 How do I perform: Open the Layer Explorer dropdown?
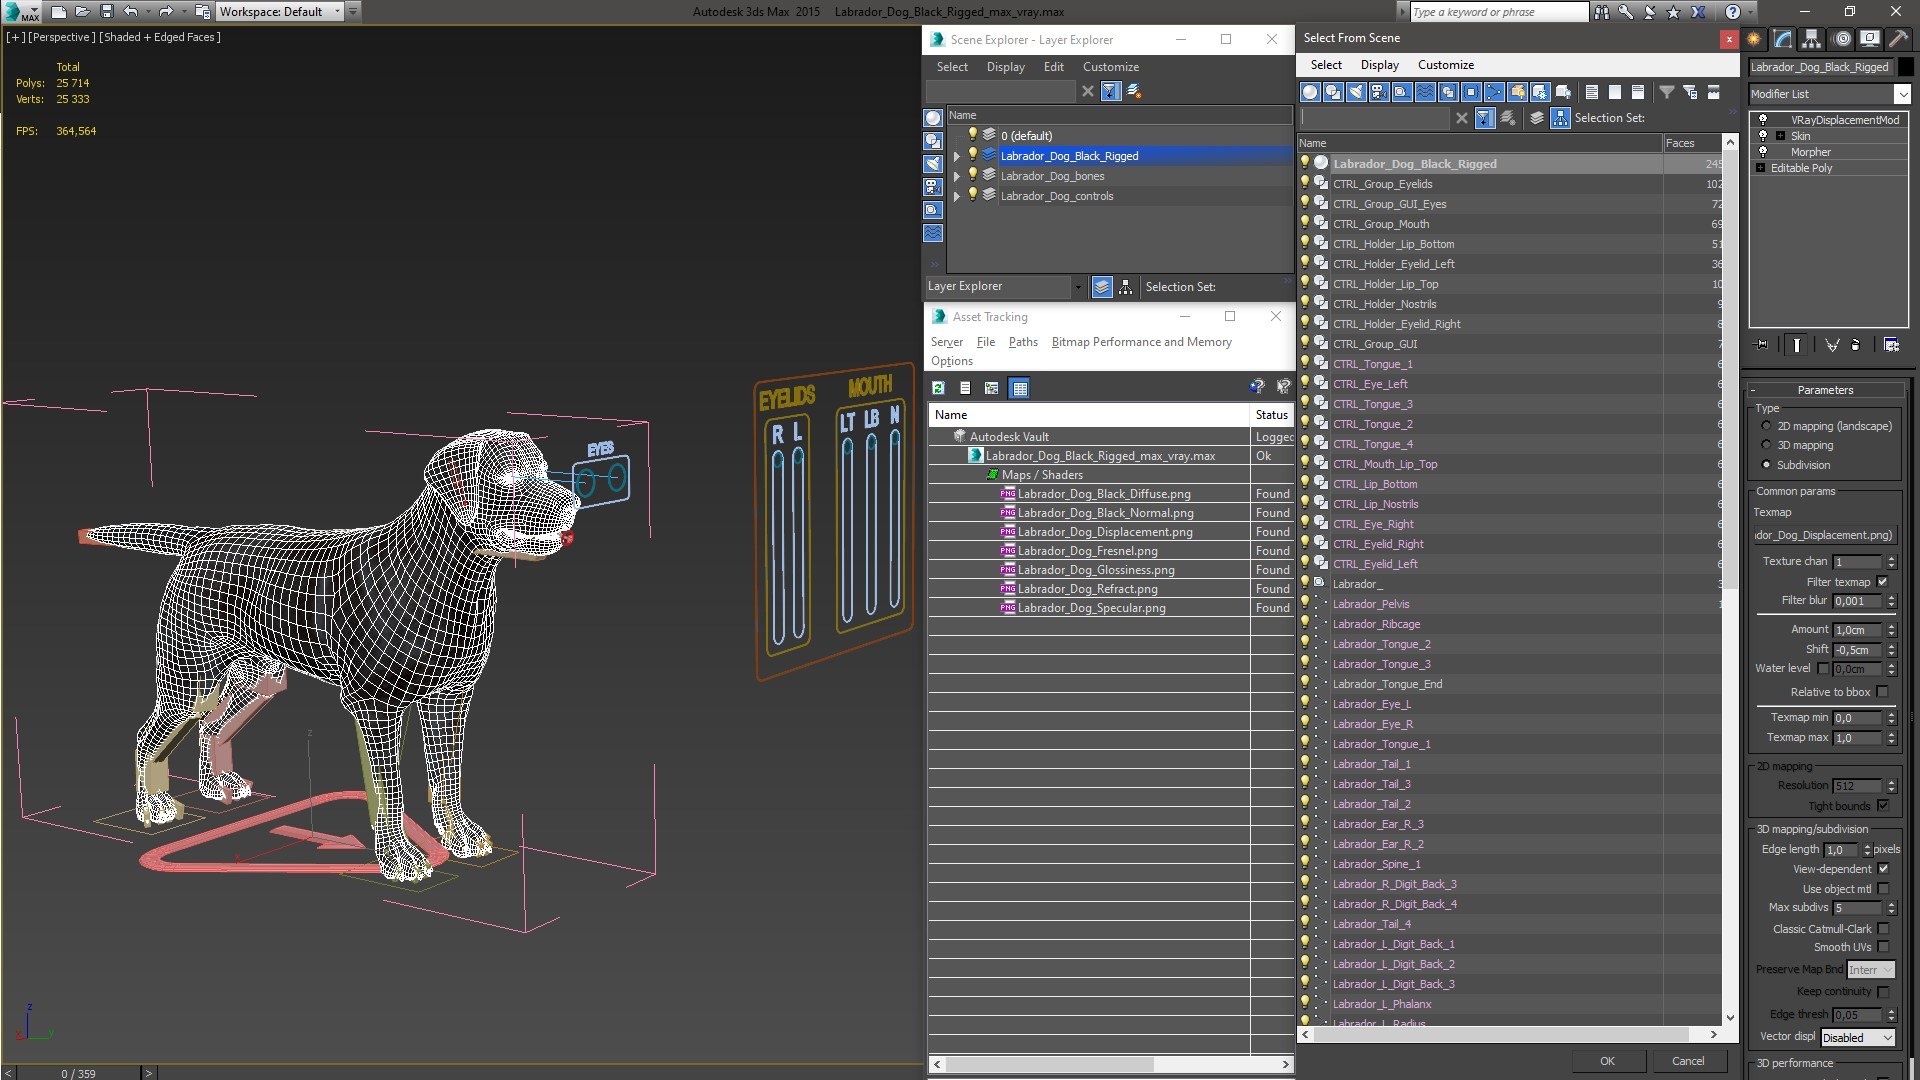pyautogui.click(x=1077, y=287)
